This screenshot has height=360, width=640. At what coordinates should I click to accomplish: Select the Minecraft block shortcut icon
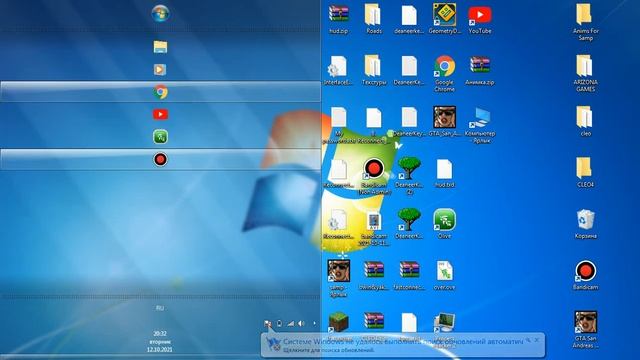338,322
